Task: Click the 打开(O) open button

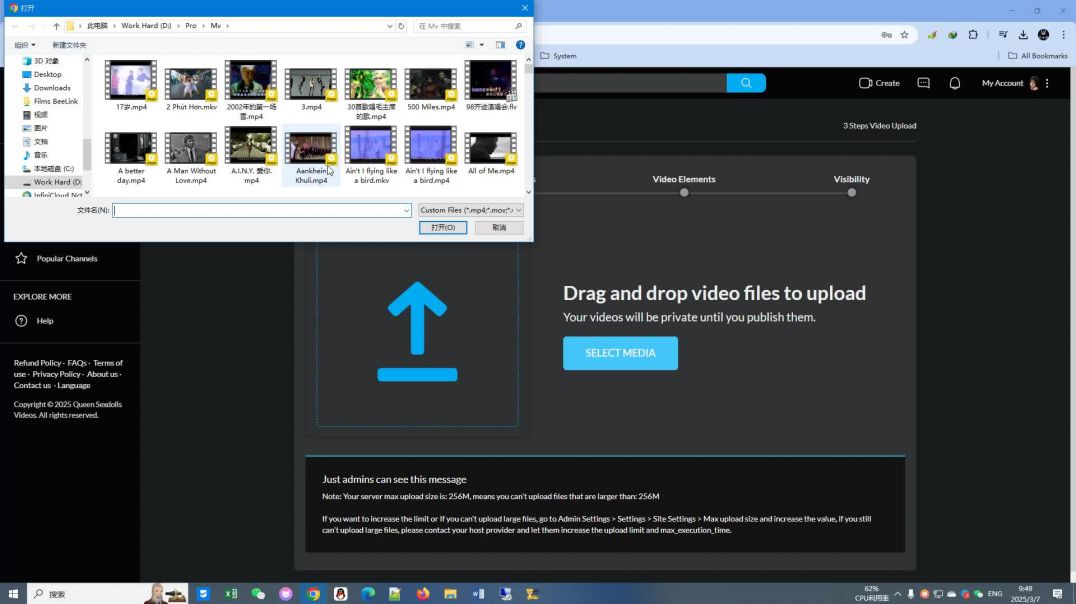Action: tap(443, 227)
